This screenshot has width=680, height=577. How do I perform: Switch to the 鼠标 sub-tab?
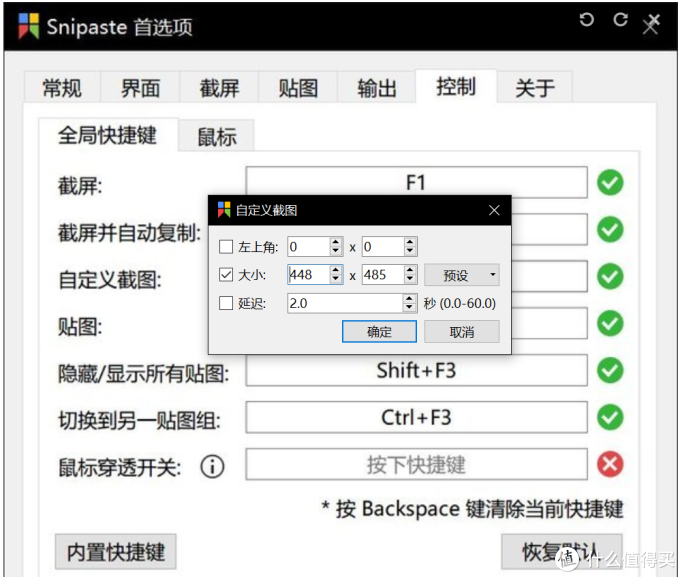(217, 137)
